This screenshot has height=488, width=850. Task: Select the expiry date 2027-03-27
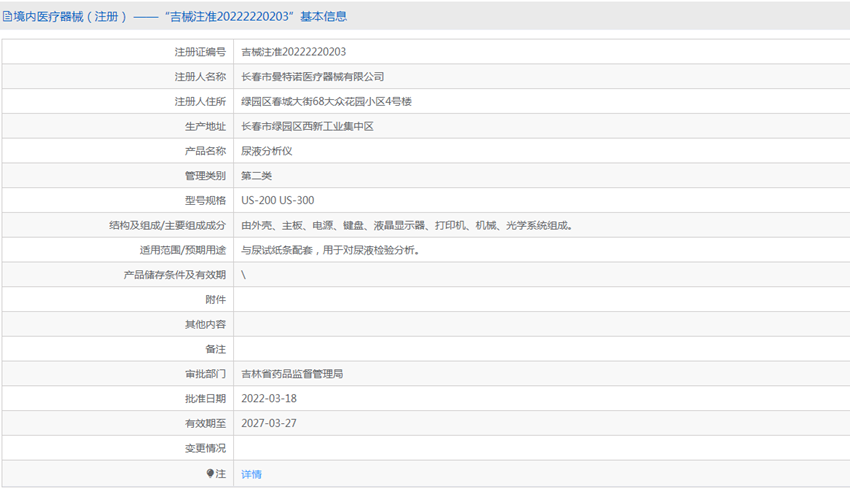[x=269, y=423]
